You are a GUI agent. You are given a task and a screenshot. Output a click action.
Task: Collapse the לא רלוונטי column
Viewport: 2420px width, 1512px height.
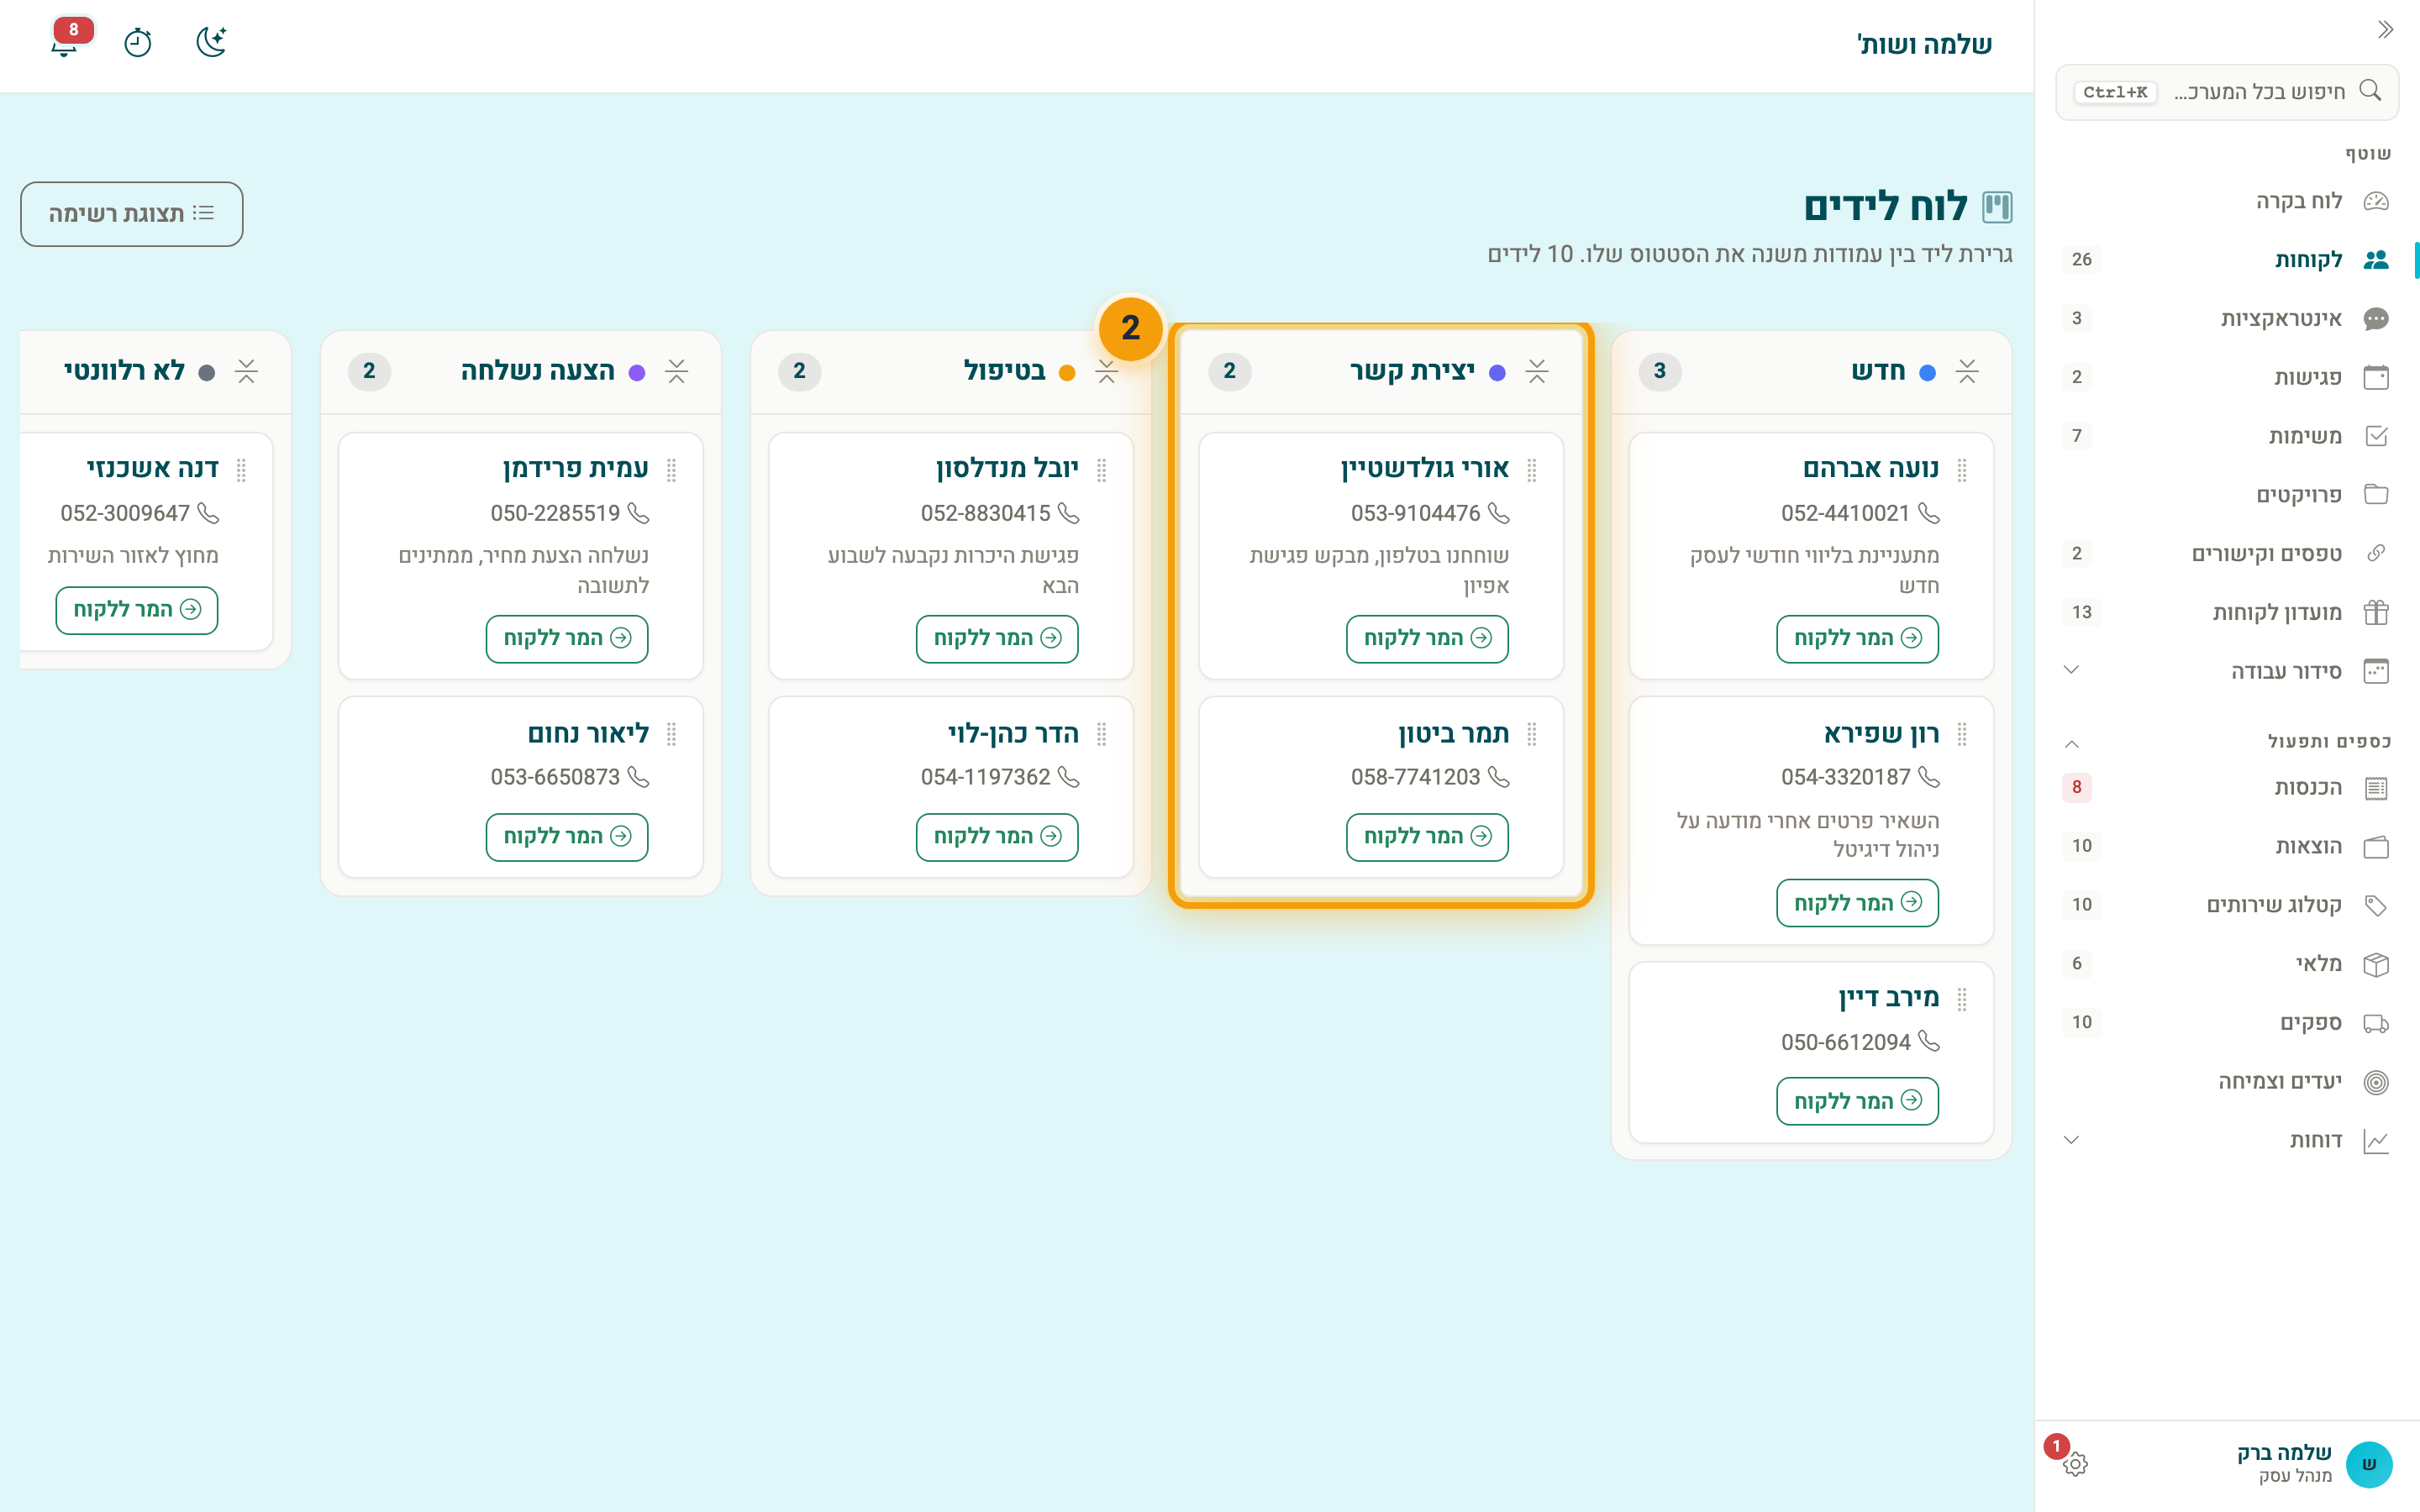[247, 372]
